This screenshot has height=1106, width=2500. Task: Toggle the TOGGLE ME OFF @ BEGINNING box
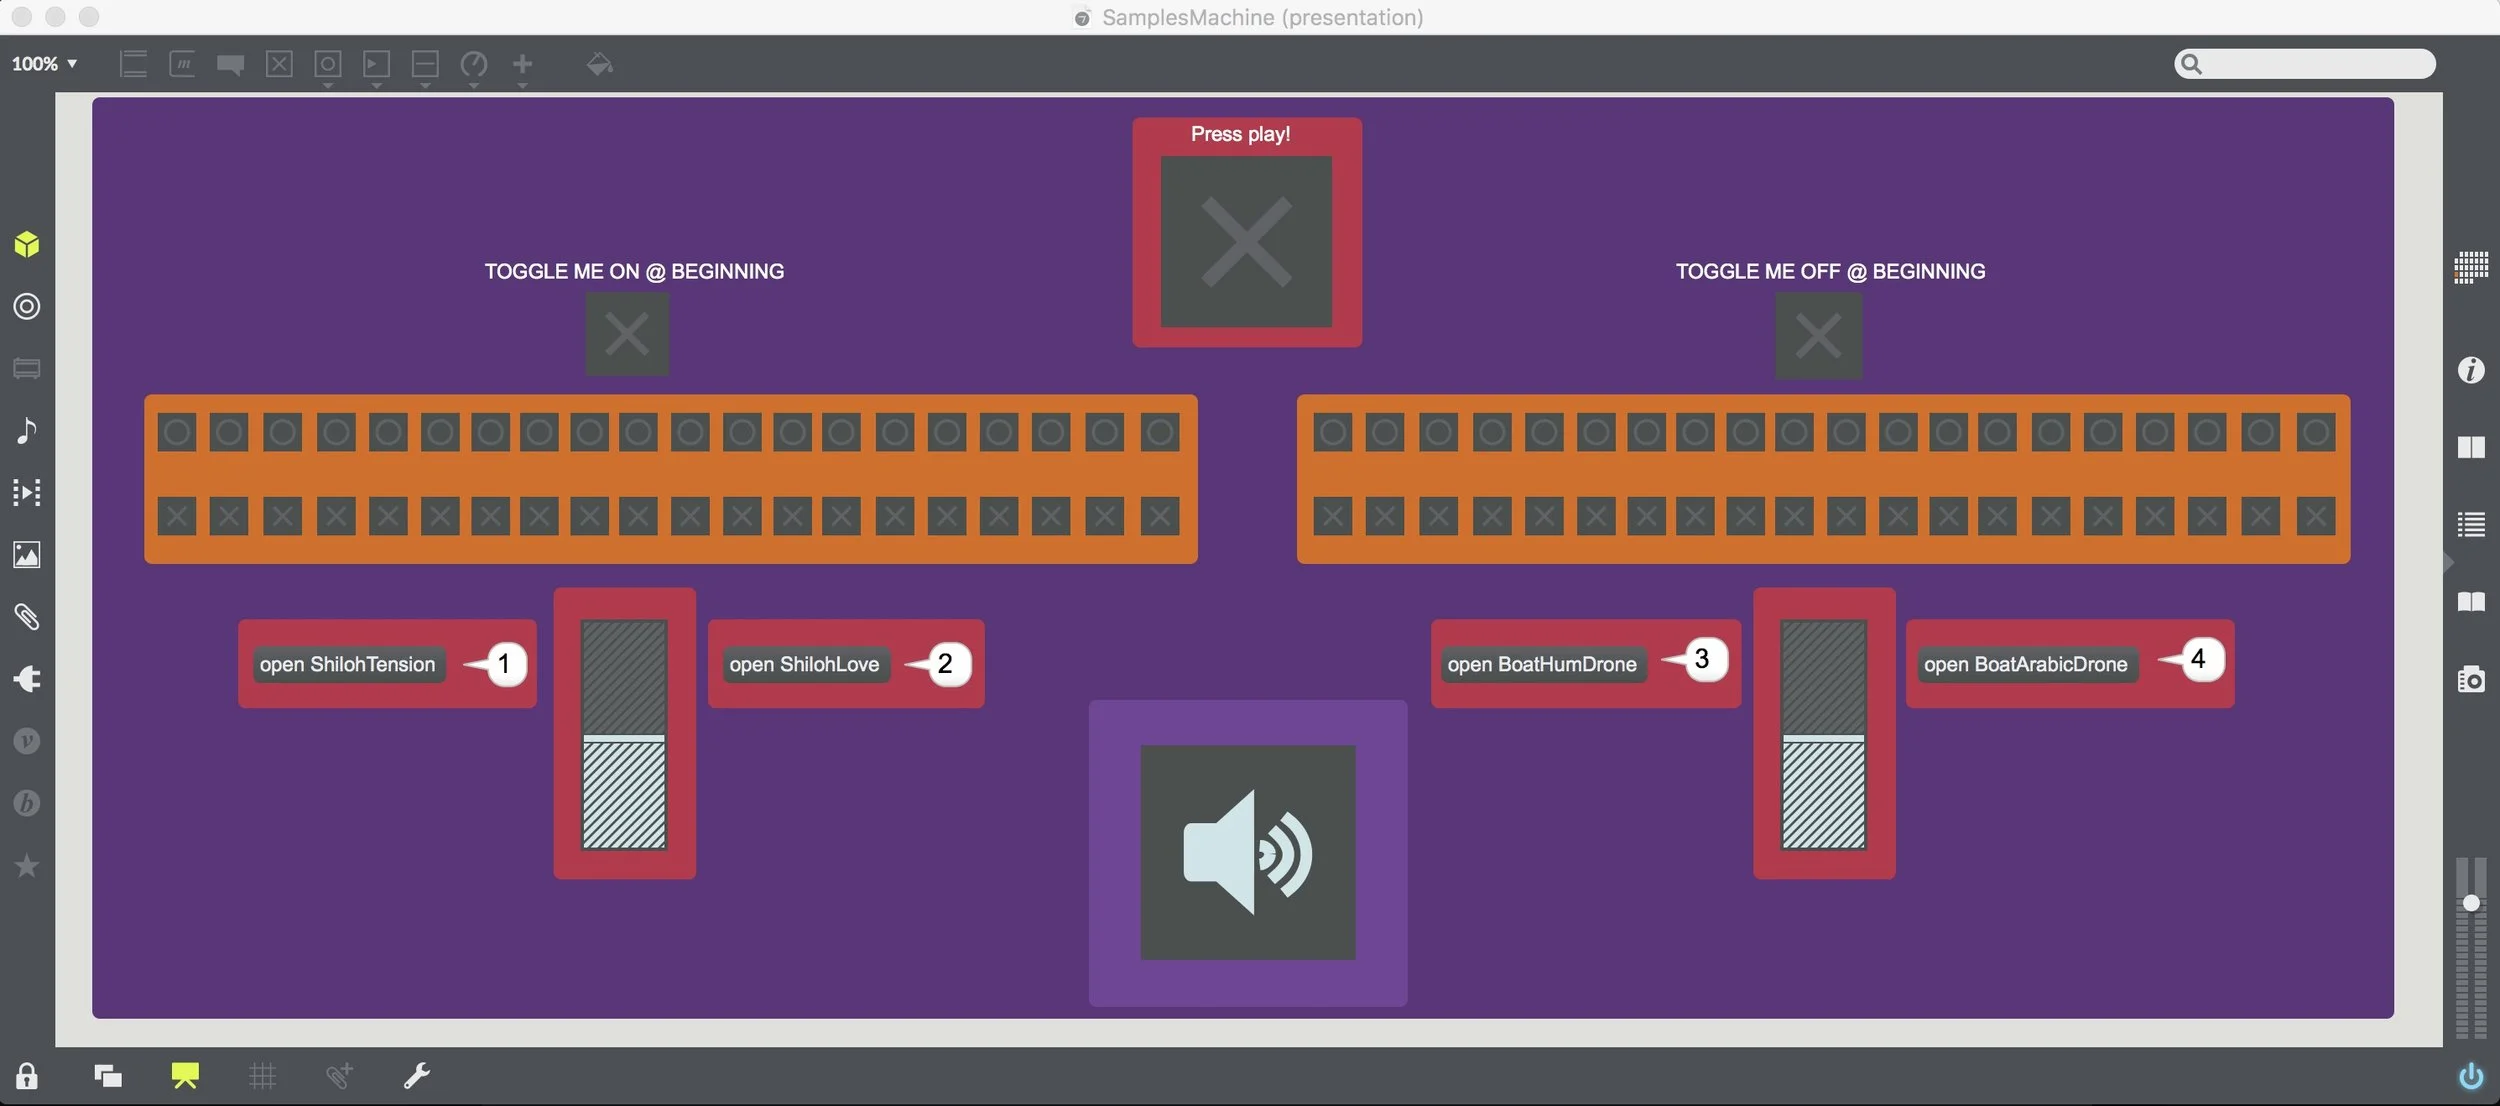pos(1817,335)
